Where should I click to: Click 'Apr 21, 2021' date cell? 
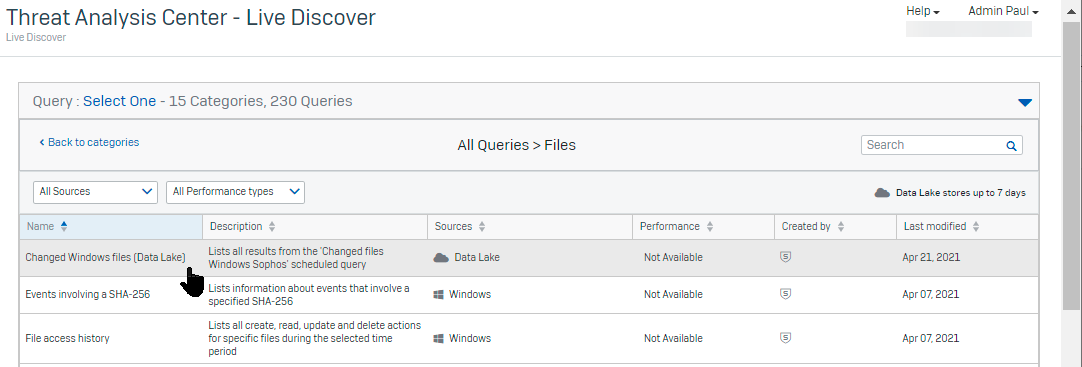click(x=931, y=257)
